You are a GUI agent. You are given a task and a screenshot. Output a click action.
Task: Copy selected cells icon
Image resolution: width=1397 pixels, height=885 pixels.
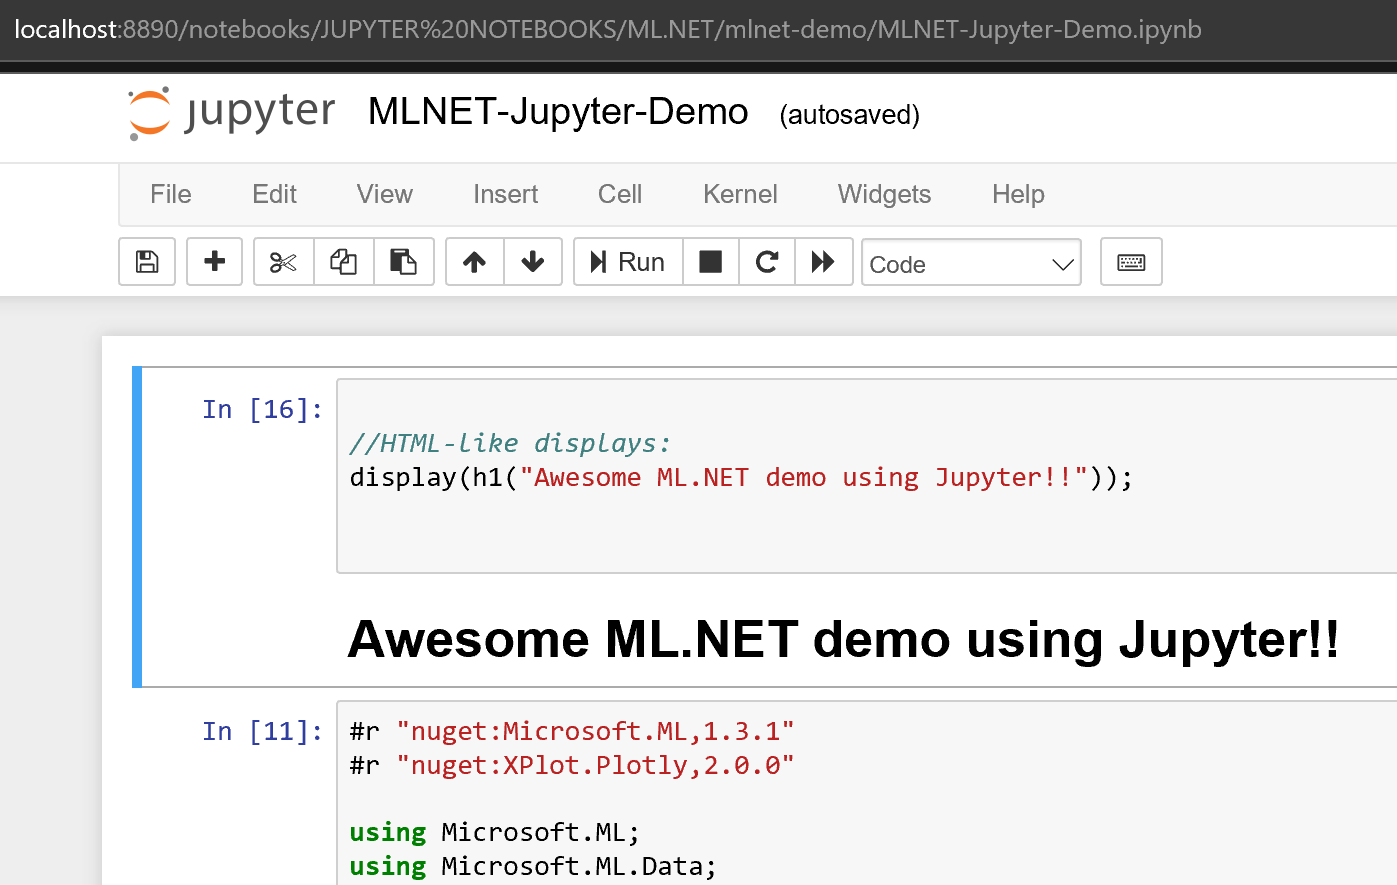pos(344,262)
